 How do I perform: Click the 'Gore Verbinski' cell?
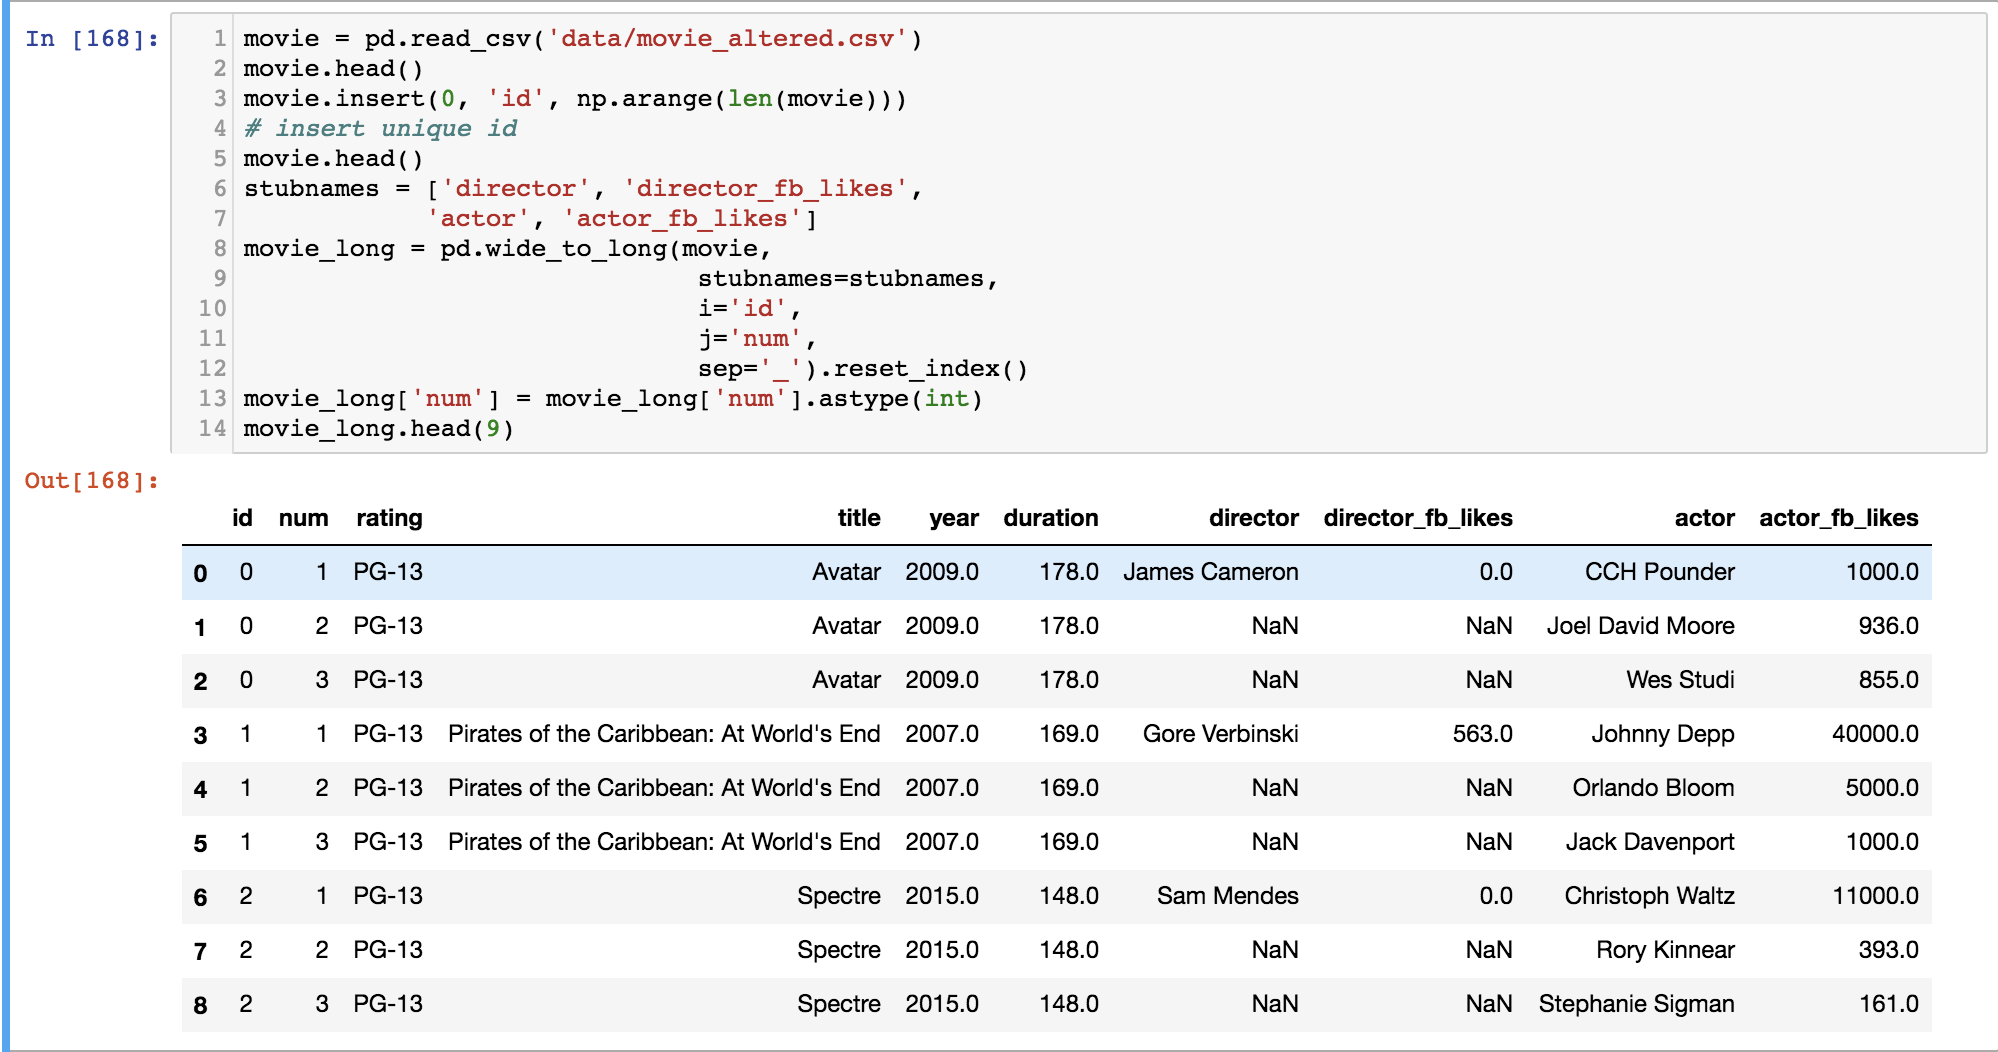point(1221,734)
